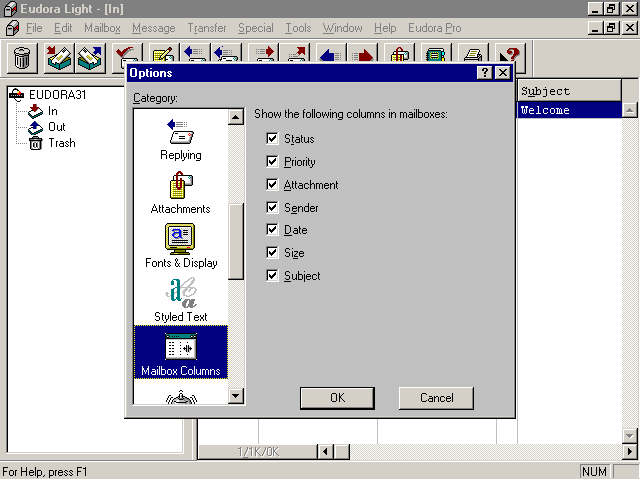Click the Options dialog help question button
The height and width of the screenshot is (480, 640).
point(484,73)
